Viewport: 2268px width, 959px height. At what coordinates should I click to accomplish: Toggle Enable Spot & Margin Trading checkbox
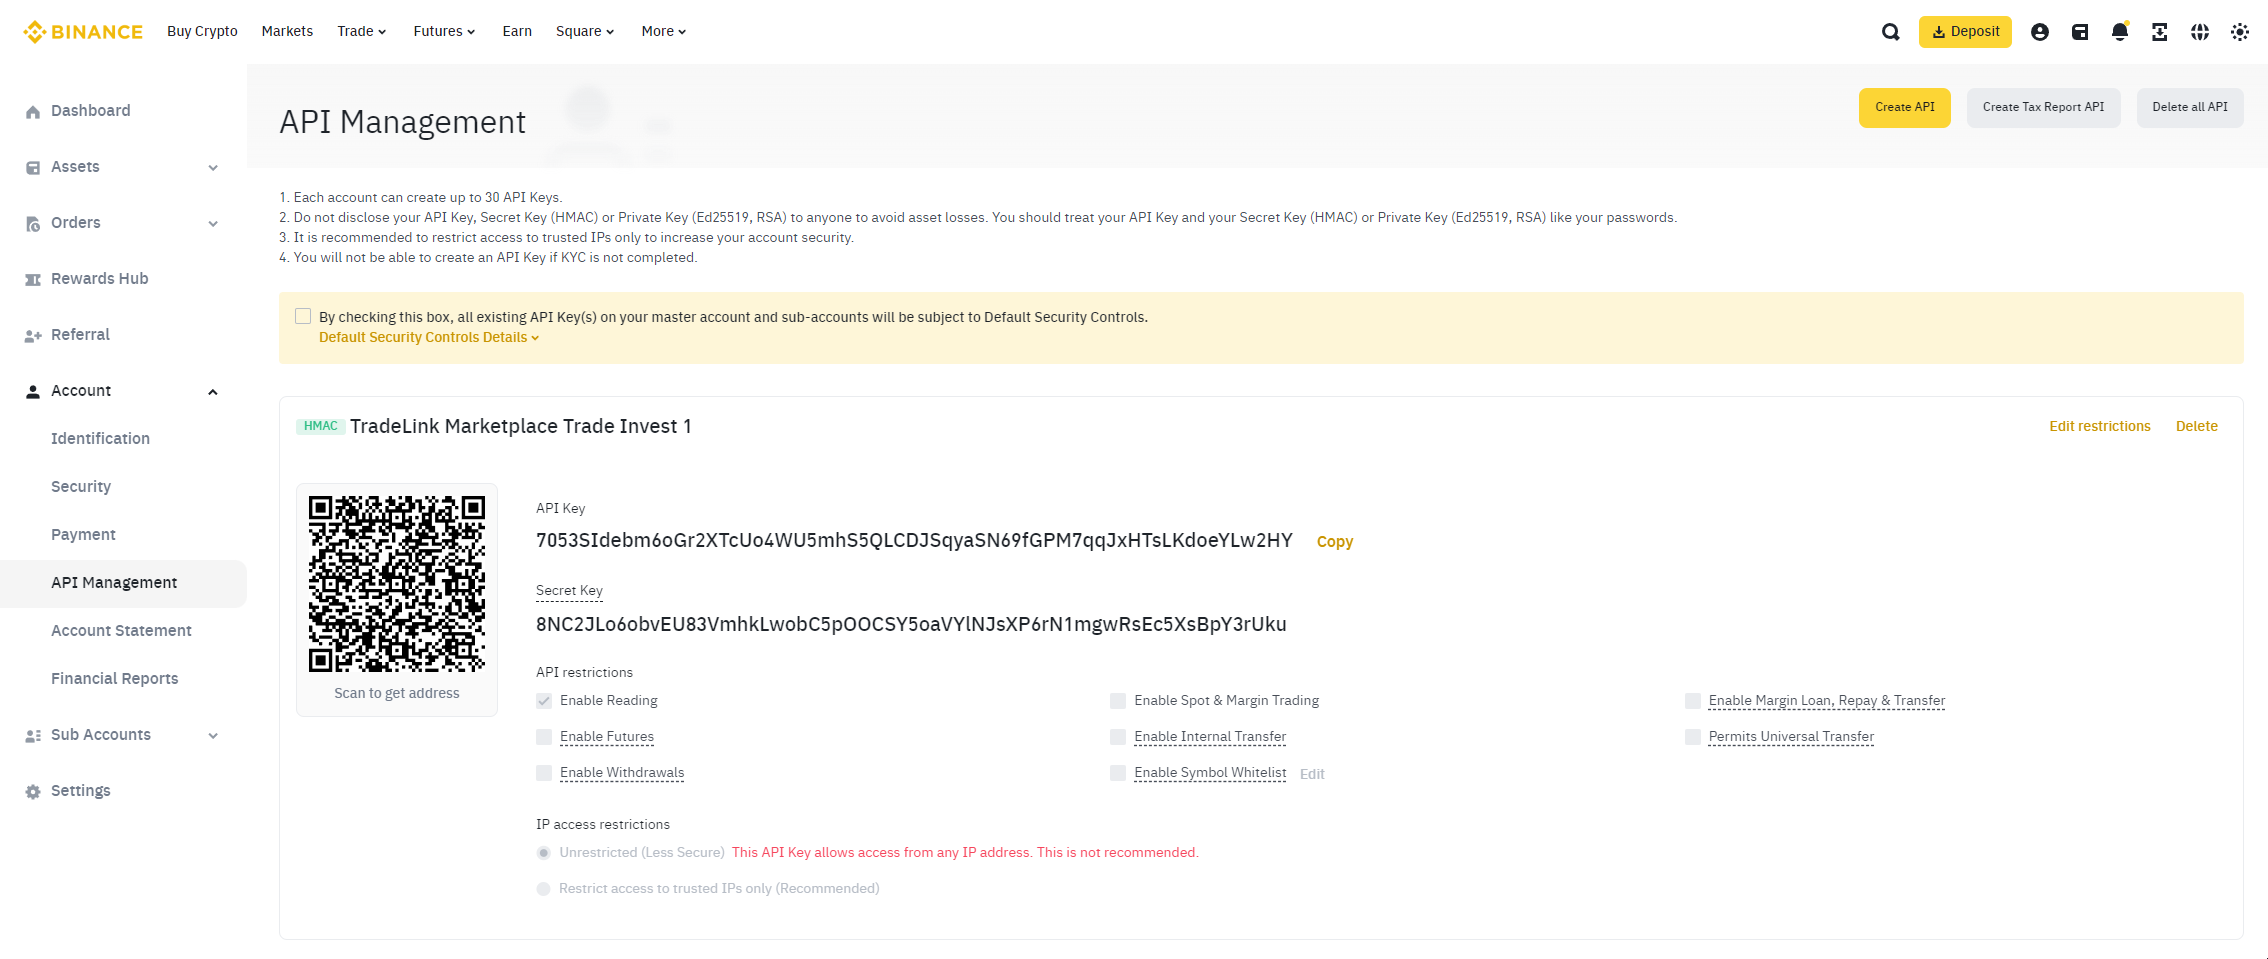point(1118,701)
